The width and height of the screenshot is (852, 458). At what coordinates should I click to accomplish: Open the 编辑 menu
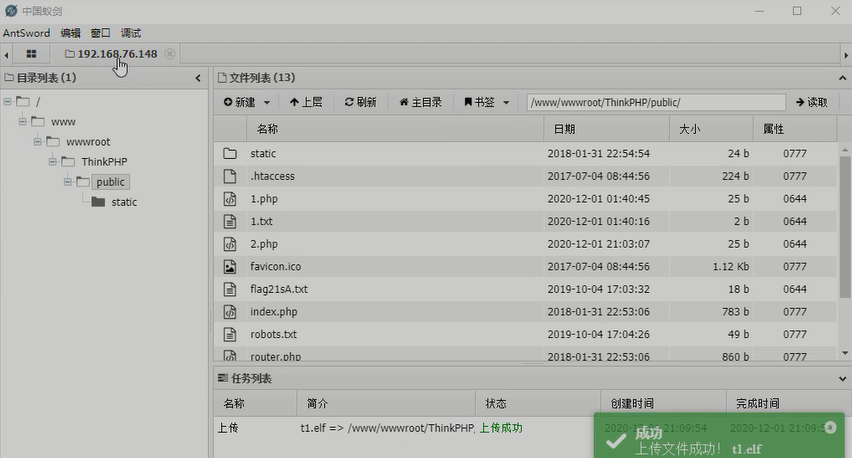71,33
